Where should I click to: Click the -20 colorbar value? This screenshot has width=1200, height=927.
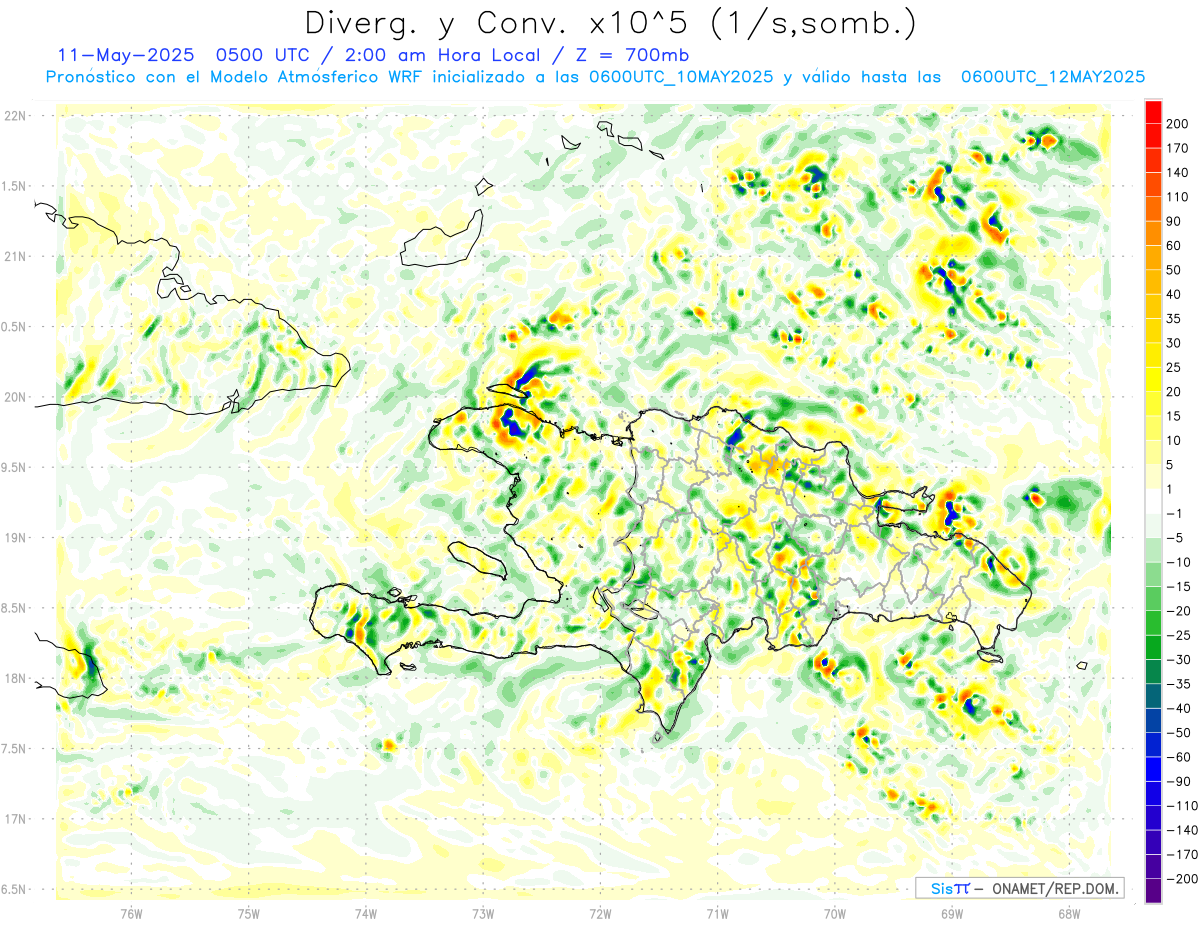tap(1180, 611)
